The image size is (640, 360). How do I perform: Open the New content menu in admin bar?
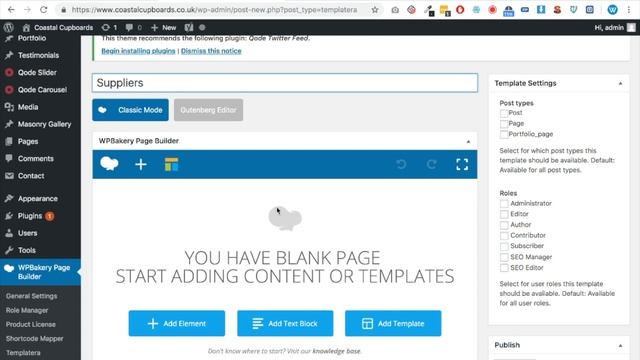coord(164,27)
